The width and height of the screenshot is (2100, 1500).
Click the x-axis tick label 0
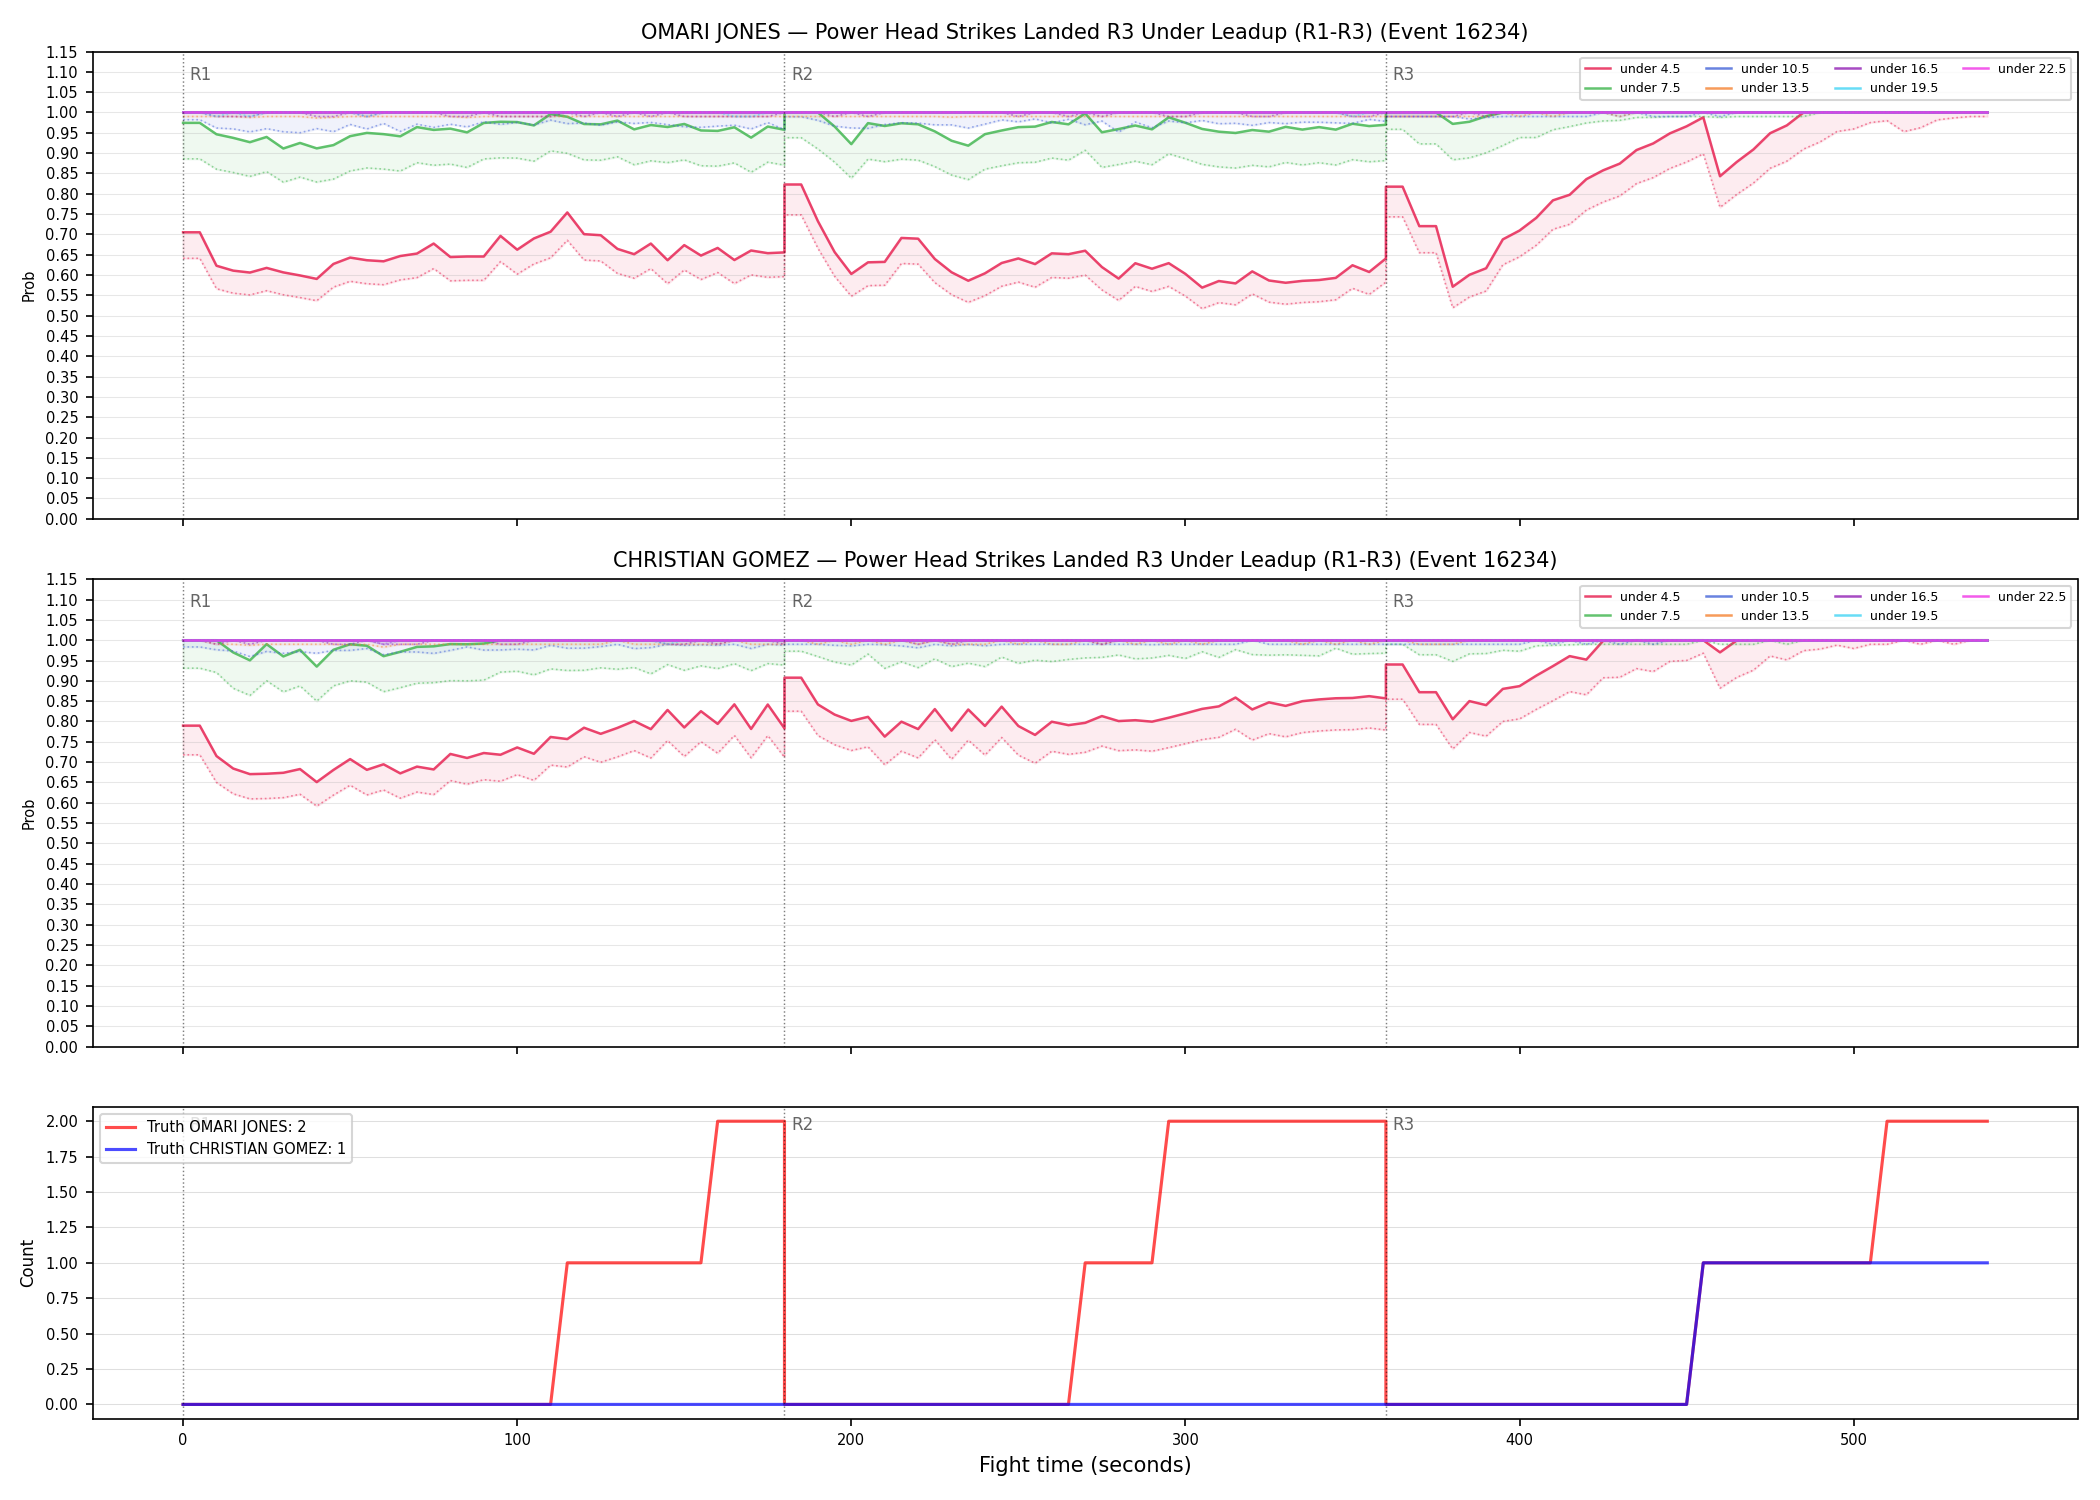point(182,1440)
